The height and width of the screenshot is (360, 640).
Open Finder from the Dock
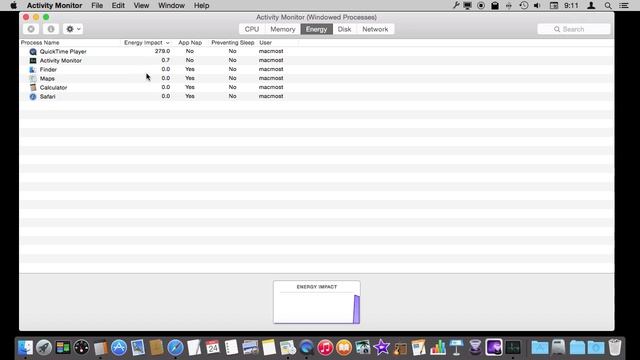[x=25, y=348]
